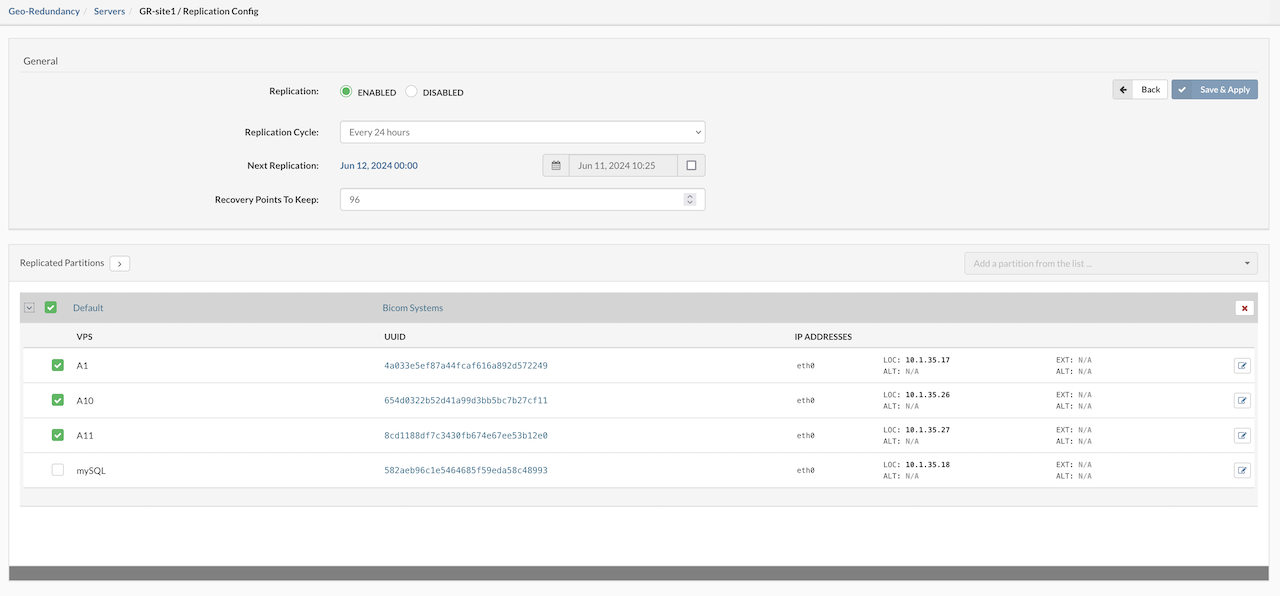Click the Save & Apply button
1280x596 pixels.
point(1214,90)
